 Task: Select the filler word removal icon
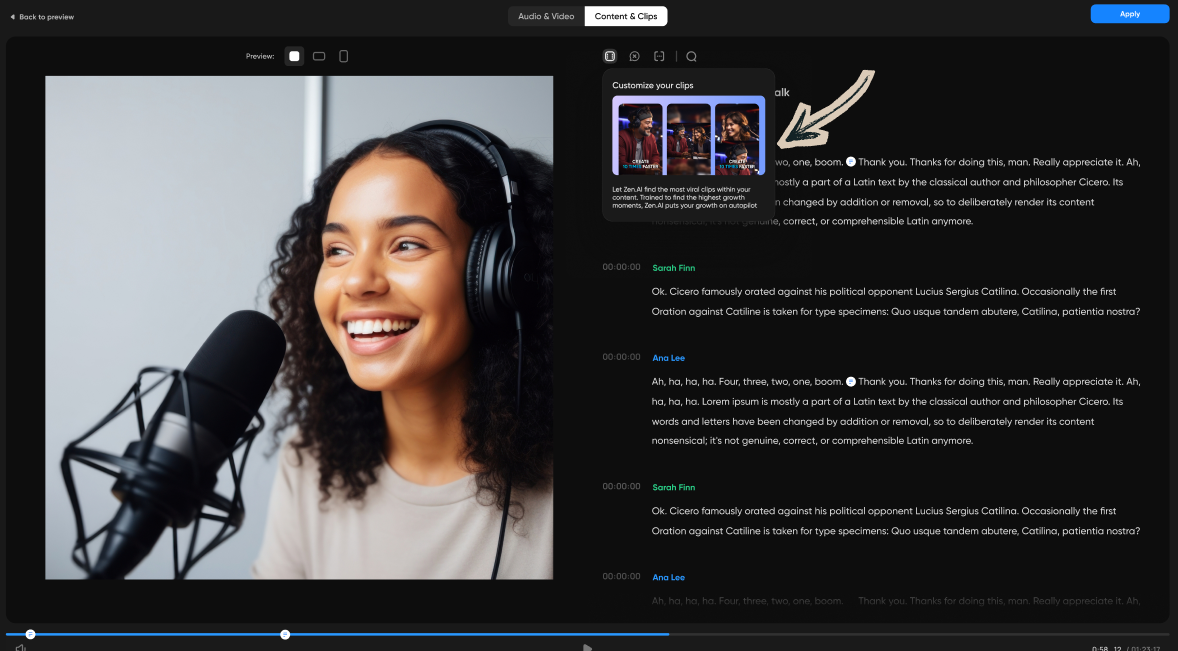(x=634, y=56)
